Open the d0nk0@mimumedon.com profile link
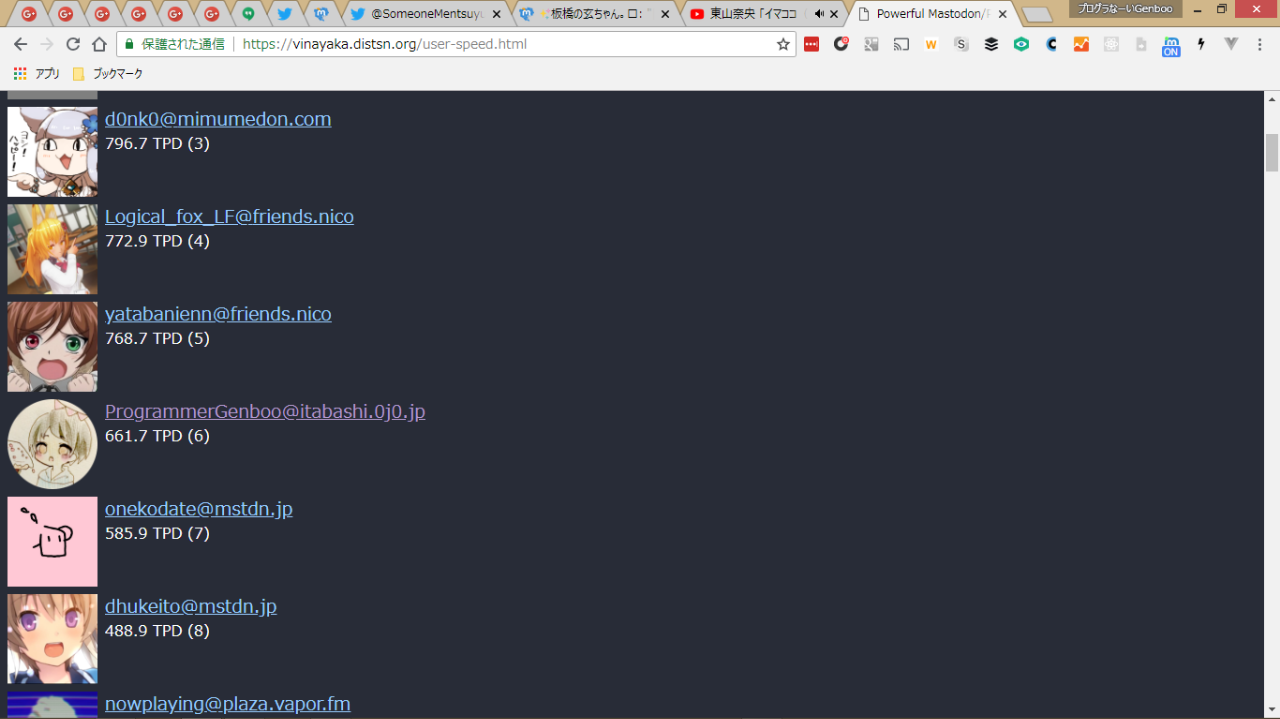The width and height of the screenshot is (1280, 719). pos(218,119)
